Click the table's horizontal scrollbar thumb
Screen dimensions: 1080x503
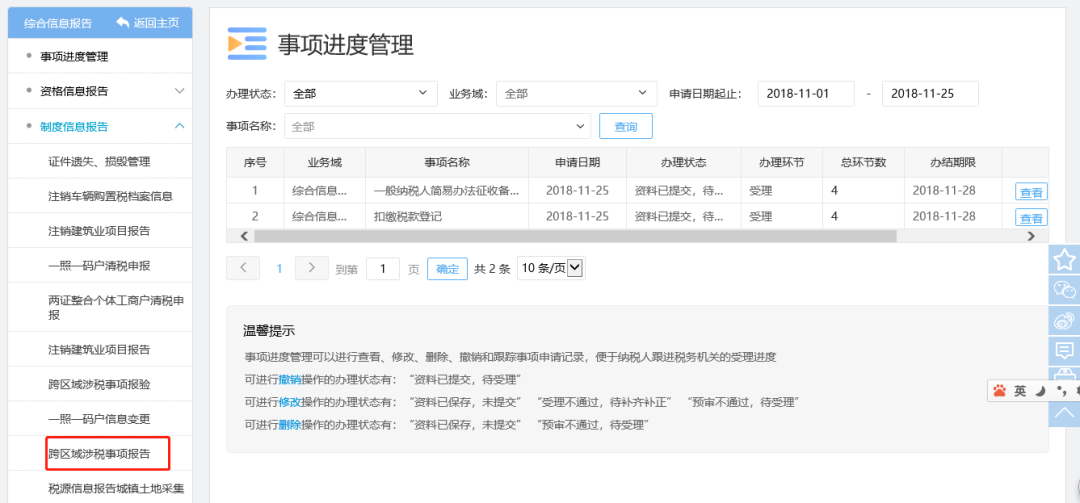point(575,236)
